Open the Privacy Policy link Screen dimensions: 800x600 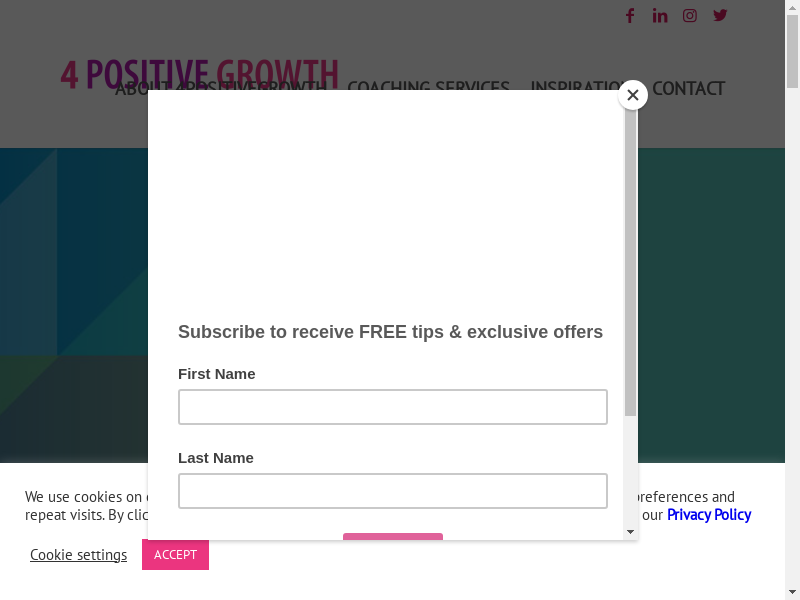coord(708,515)
